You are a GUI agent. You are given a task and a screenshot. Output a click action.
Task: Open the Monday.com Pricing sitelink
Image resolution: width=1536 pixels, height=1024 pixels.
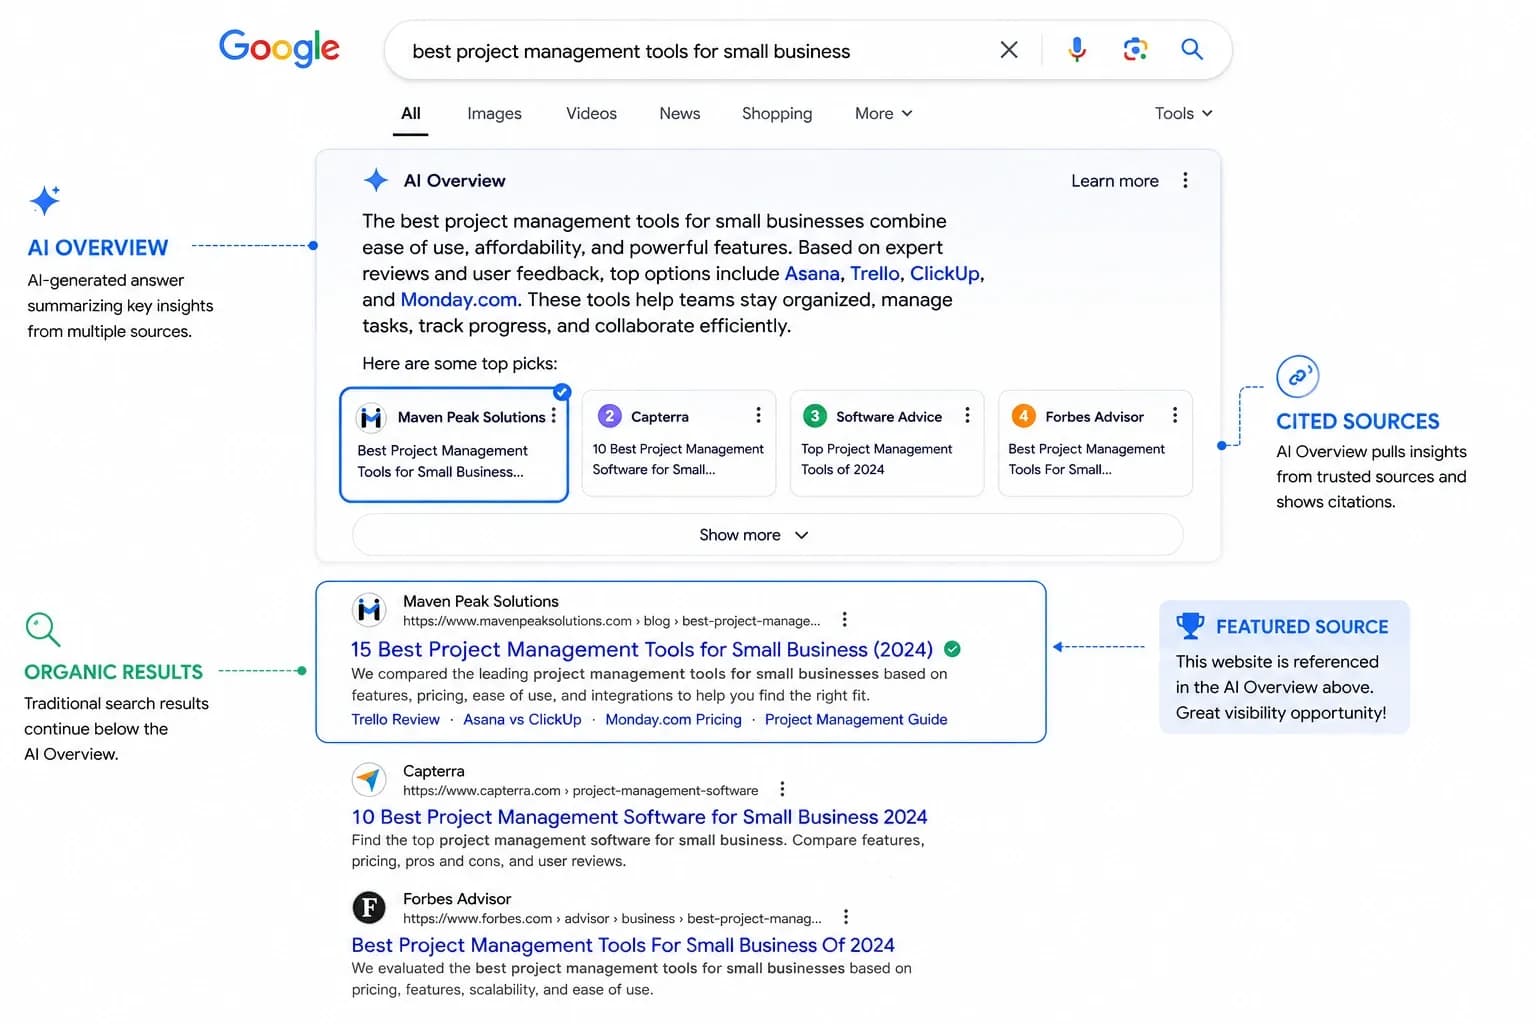tap(673, 719)
